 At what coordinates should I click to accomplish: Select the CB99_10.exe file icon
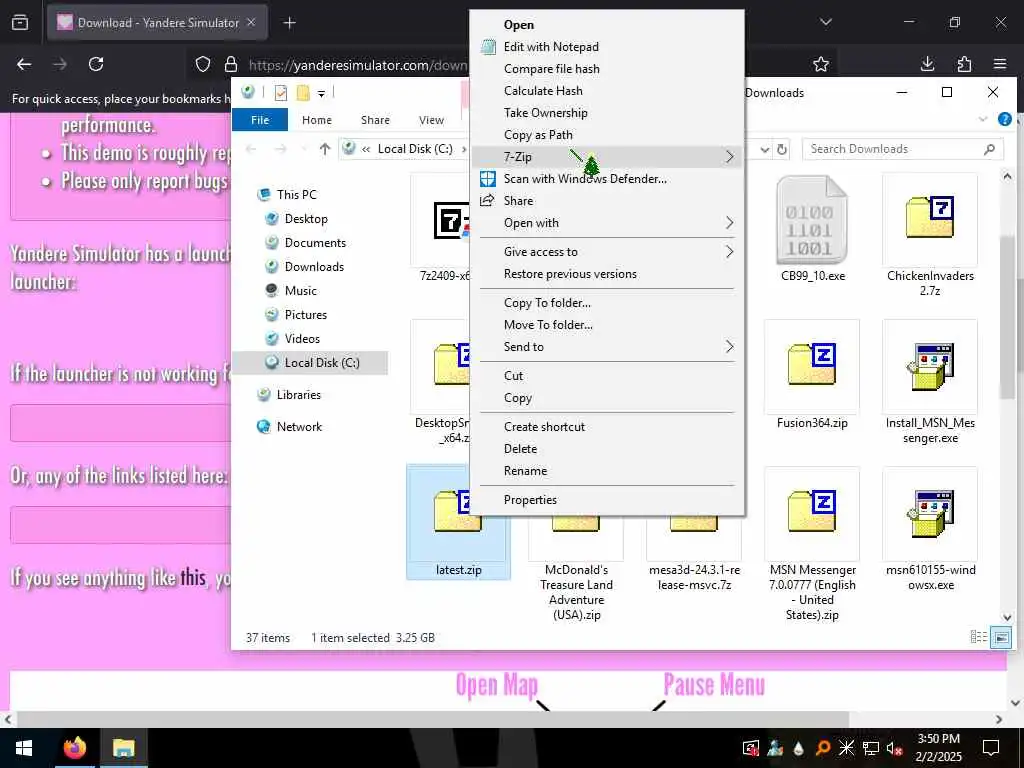tap(812, 219)
